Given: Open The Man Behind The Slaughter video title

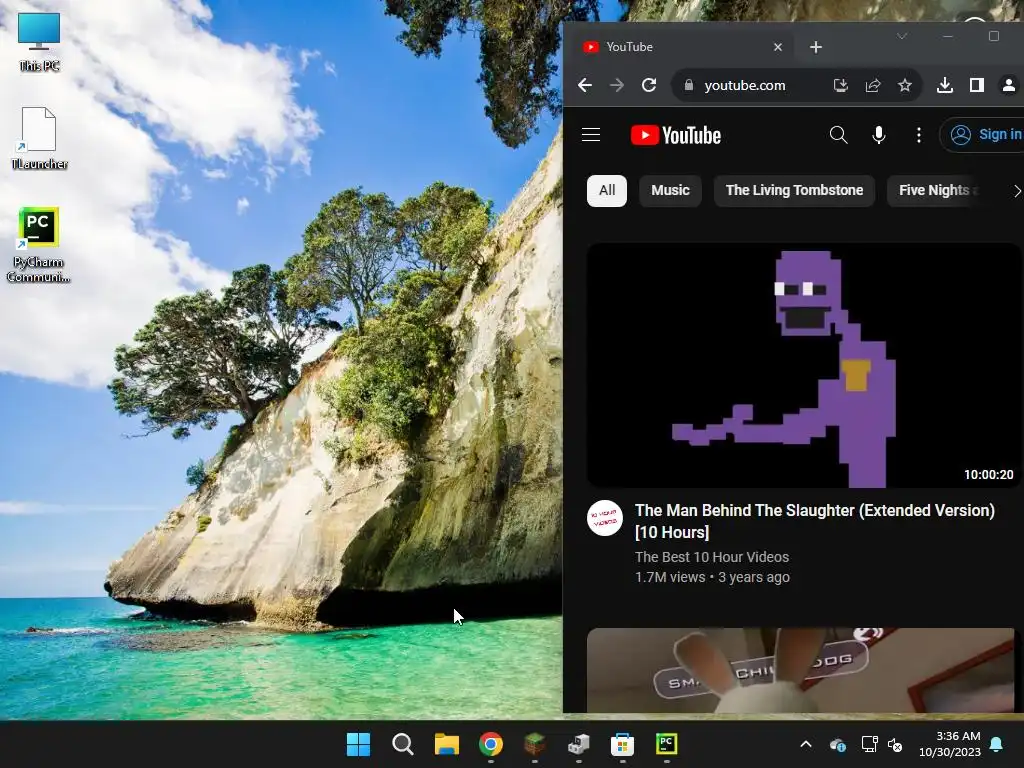Looking at the screenshot, I should (x=814, y=521).
